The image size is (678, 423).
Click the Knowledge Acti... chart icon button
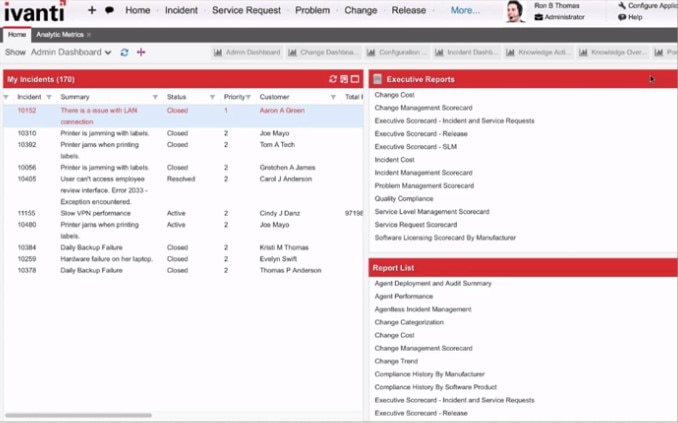click(x=538, y=52)
